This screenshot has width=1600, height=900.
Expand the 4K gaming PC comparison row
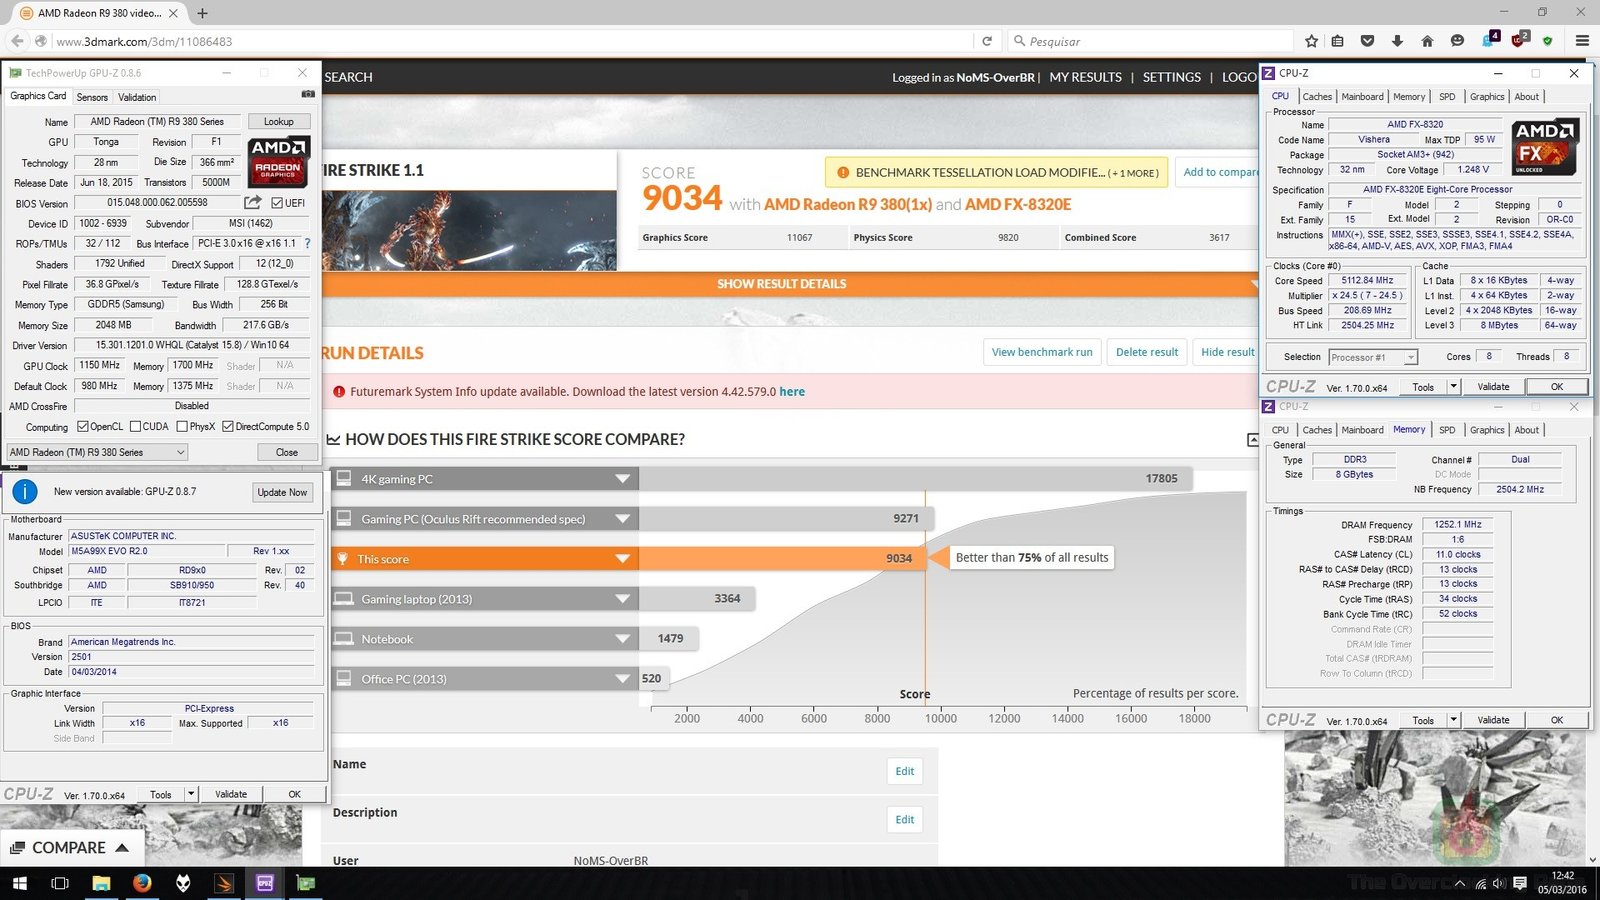coord(622,479)
